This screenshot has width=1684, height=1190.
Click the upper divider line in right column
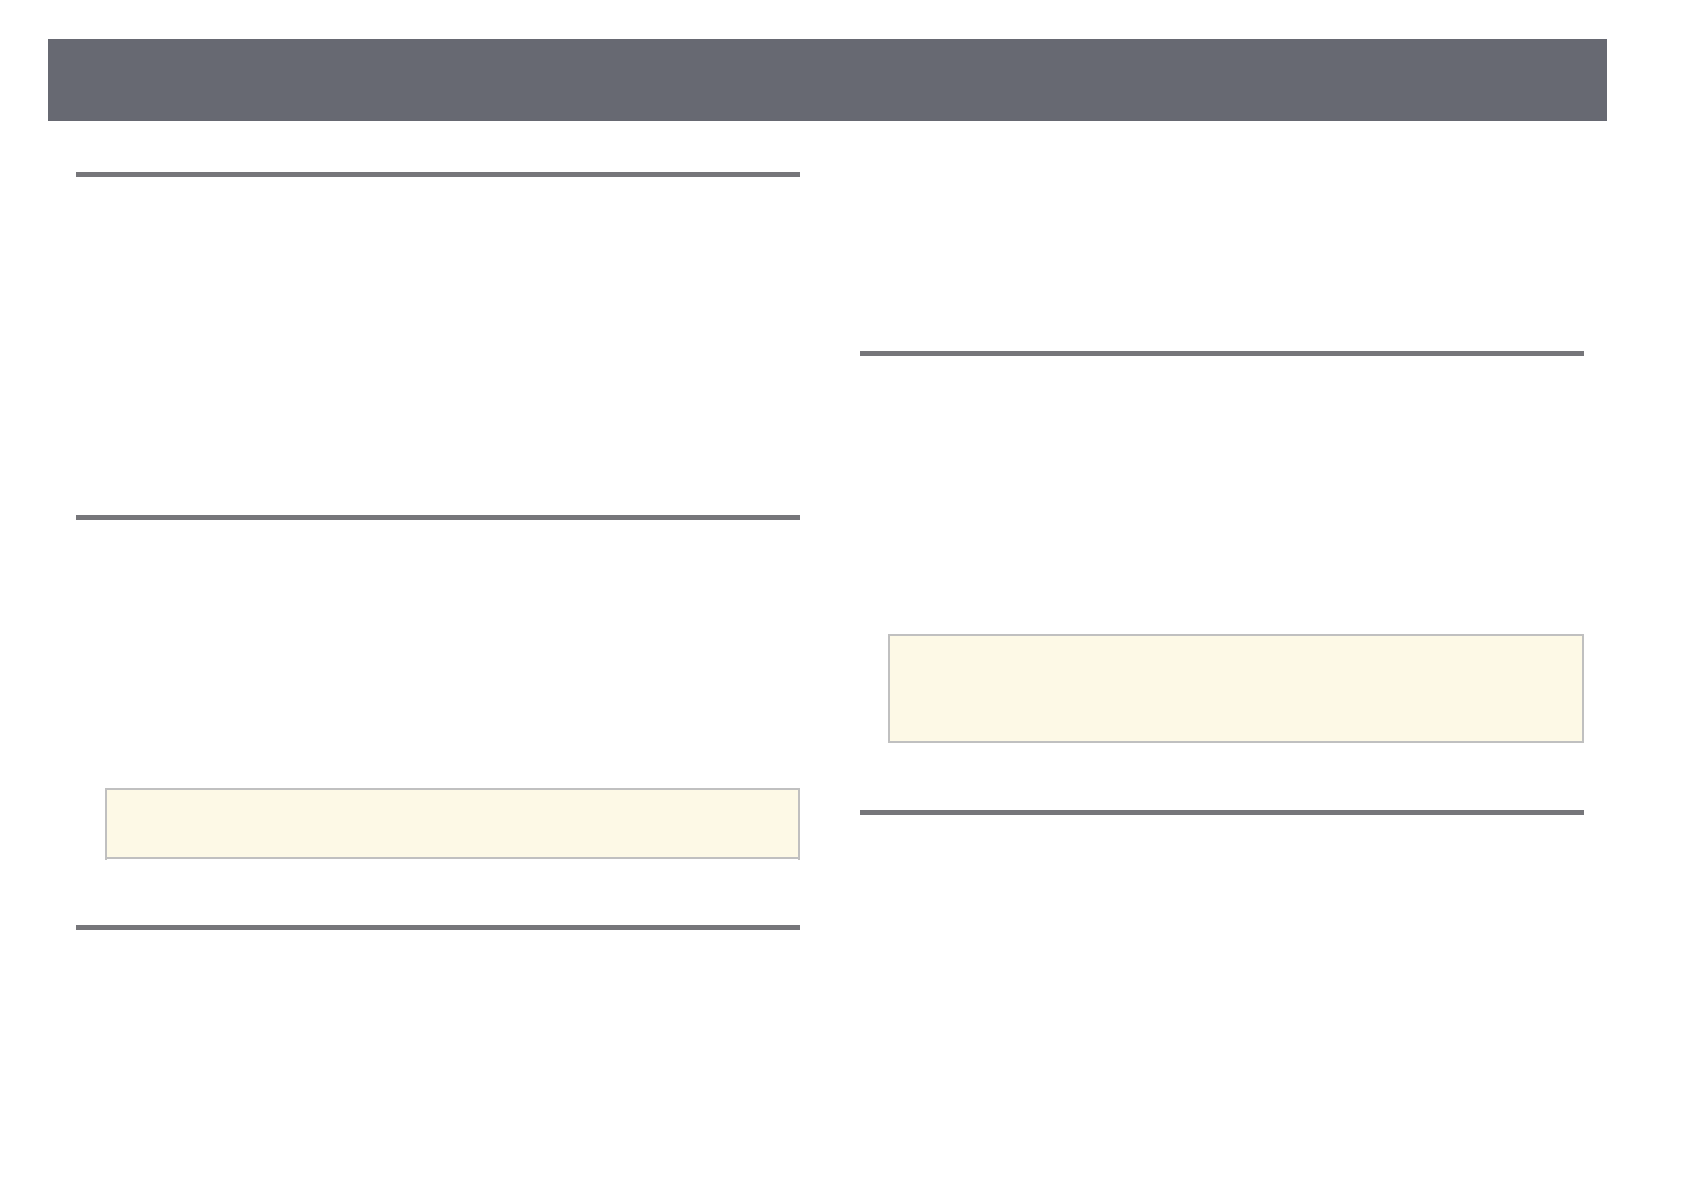coord(1221,353)
